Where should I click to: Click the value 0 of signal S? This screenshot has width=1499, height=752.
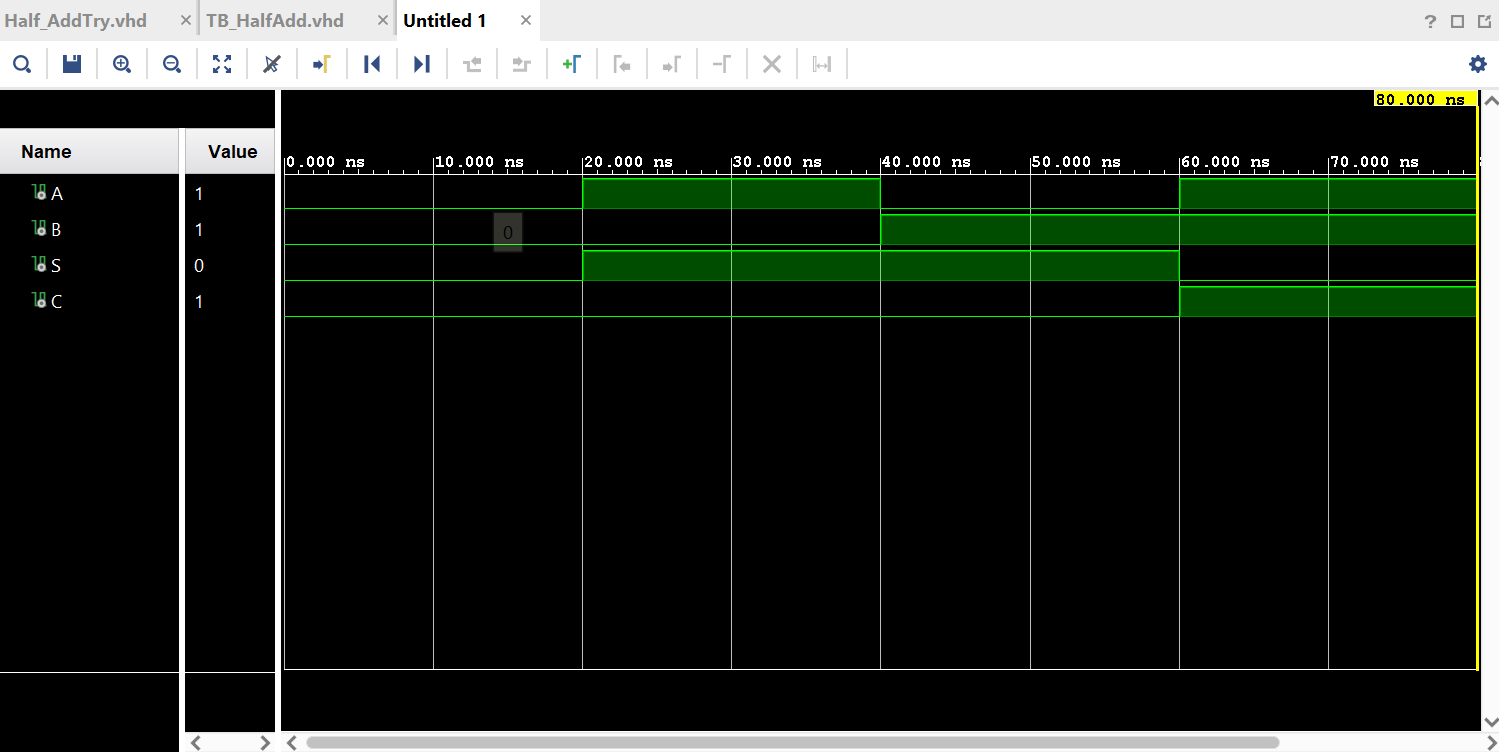click(x=199, y=266)
